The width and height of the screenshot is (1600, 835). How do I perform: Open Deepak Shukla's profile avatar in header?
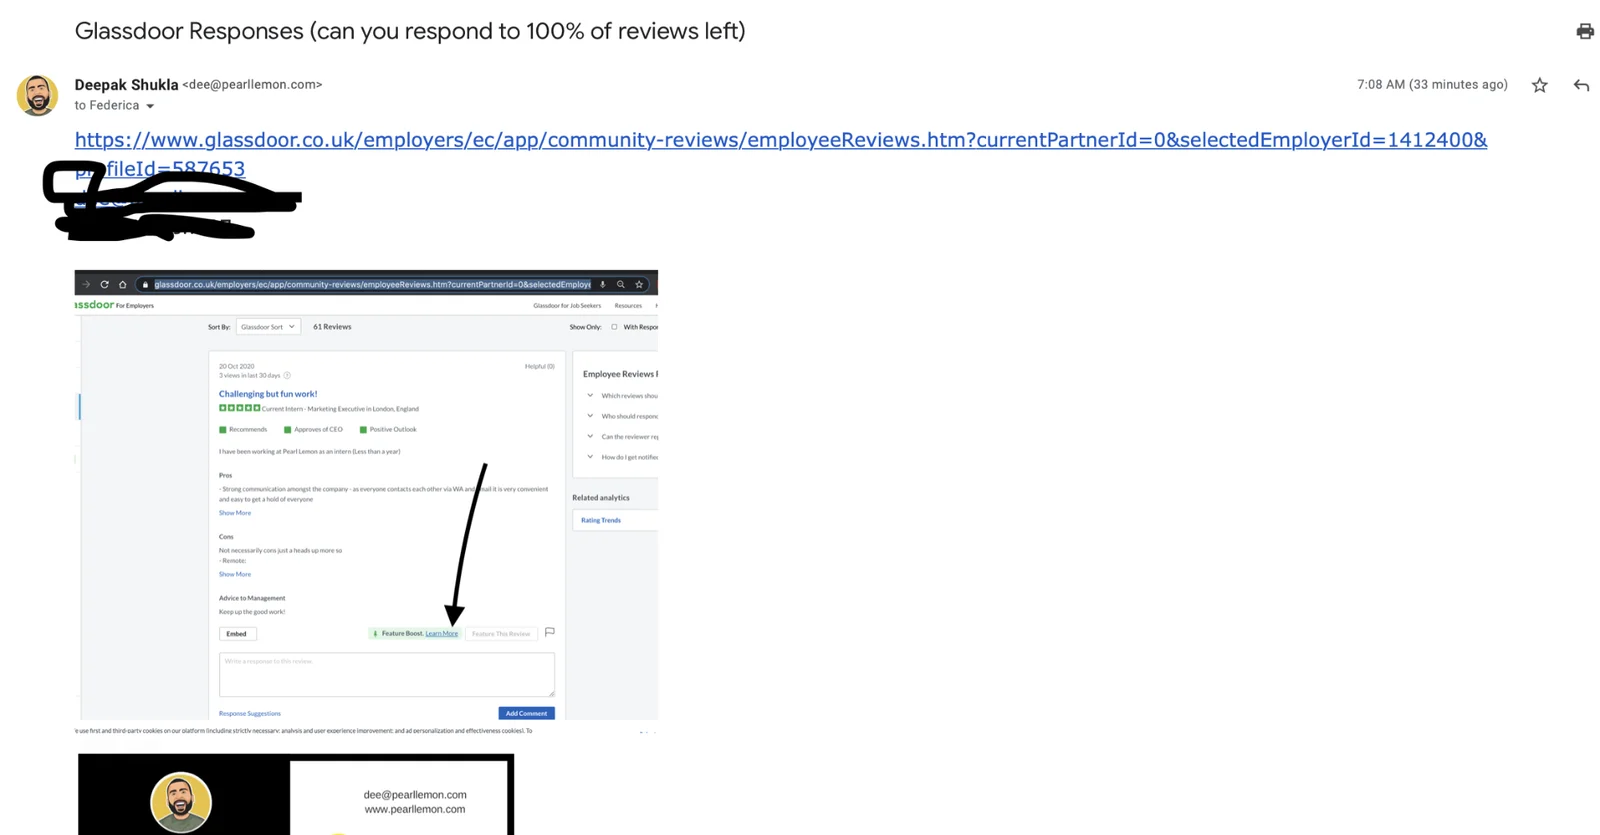pos(37,95)
